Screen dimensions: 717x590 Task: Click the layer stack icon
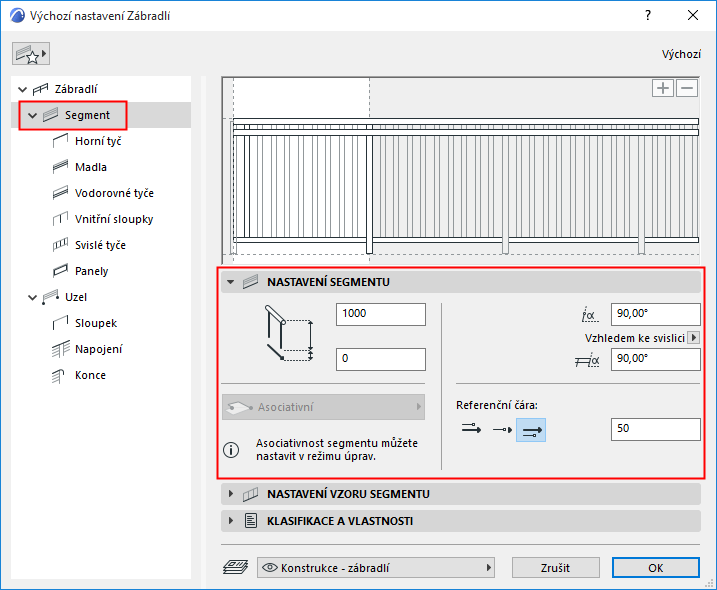[x=235, y=567]
